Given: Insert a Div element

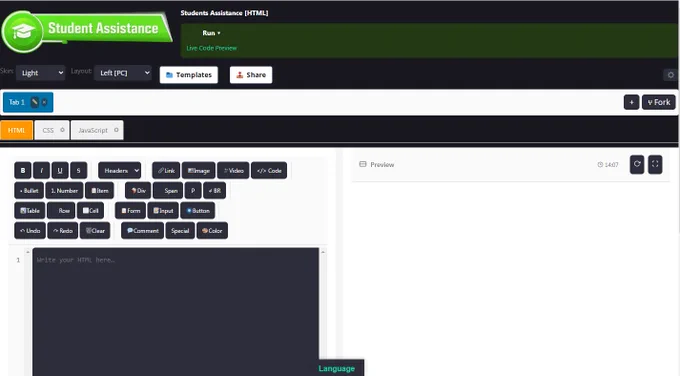Looking at the screenshot, I should pyautogui.click(x=138, y=190).
